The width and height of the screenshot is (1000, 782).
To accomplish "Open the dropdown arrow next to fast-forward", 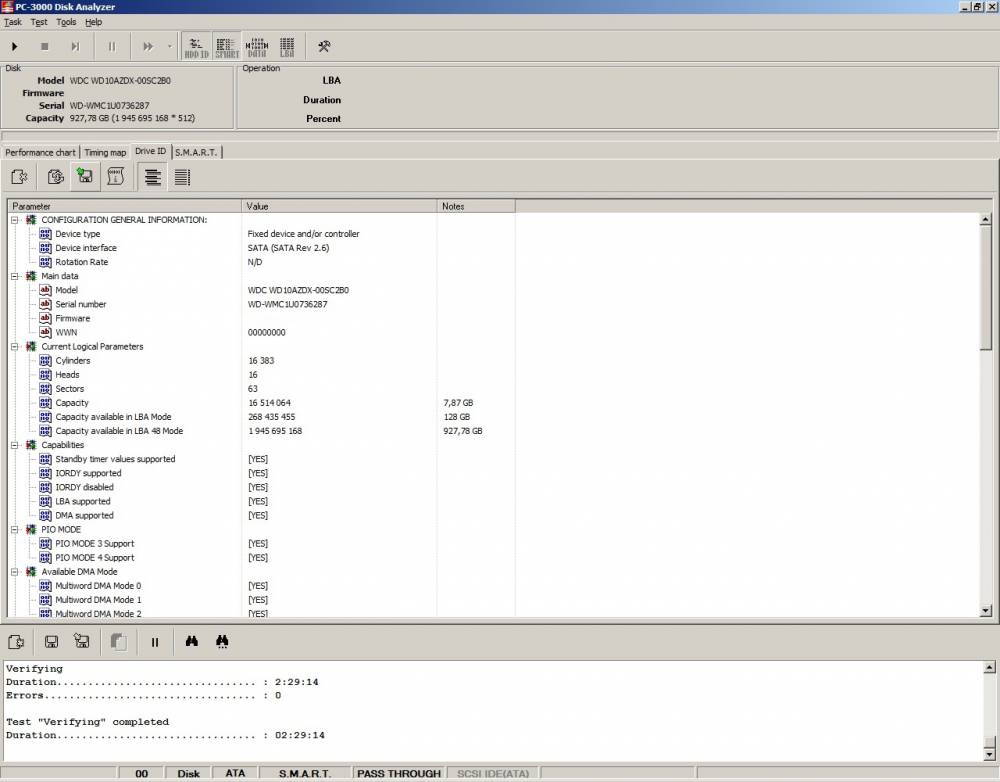I will point(169,47).
